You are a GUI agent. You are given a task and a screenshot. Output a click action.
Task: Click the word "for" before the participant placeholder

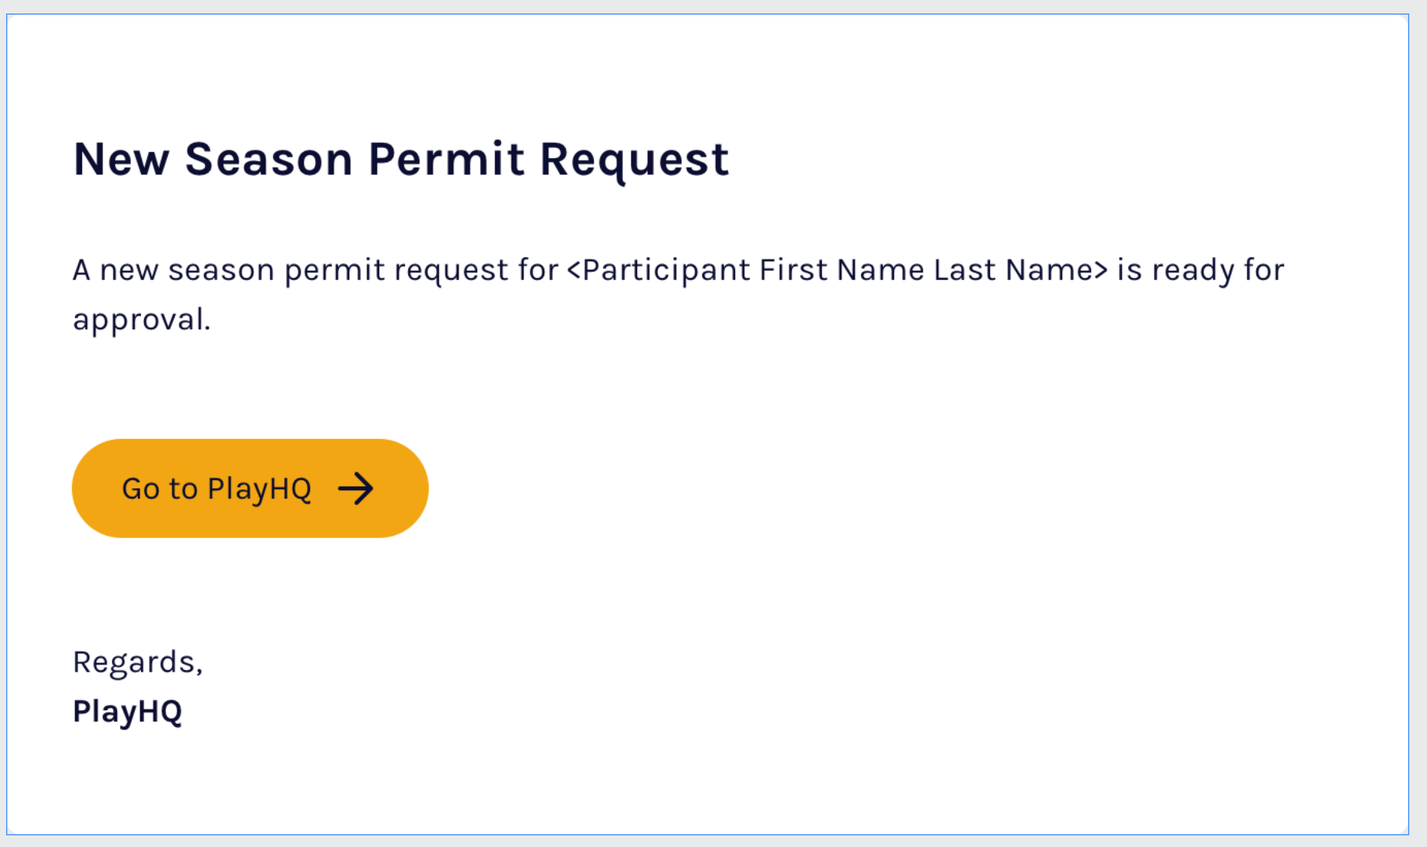click(x=538, y=270)
